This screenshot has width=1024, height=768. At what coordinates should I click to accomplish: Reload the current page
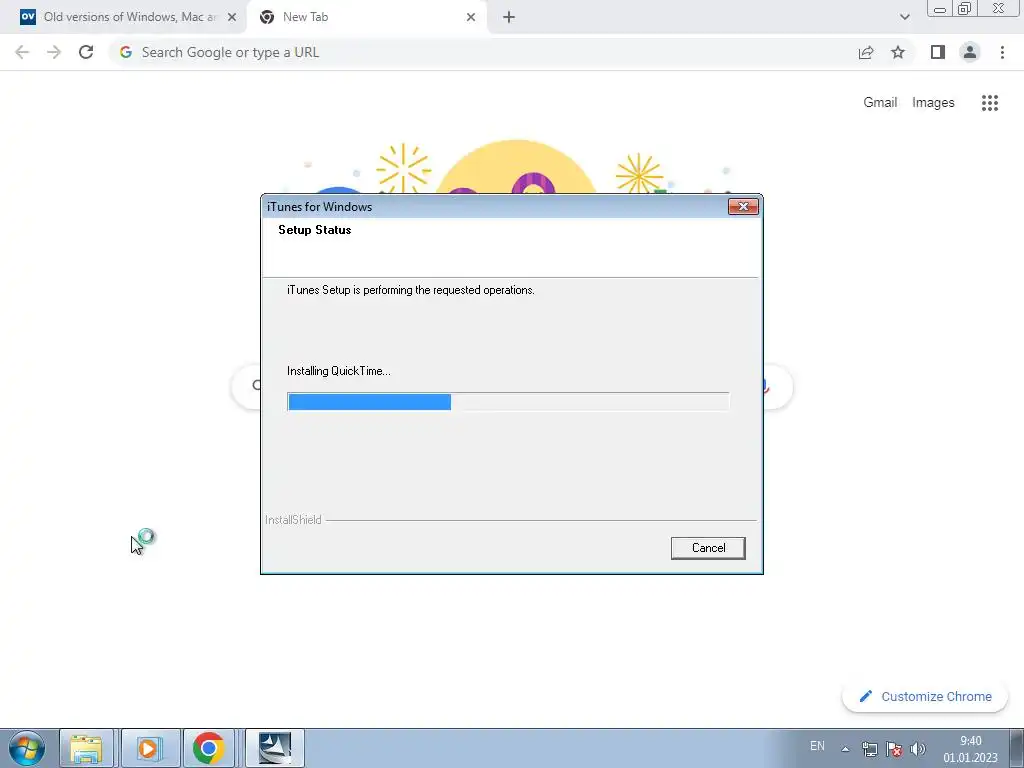click(x=86, y=52)
